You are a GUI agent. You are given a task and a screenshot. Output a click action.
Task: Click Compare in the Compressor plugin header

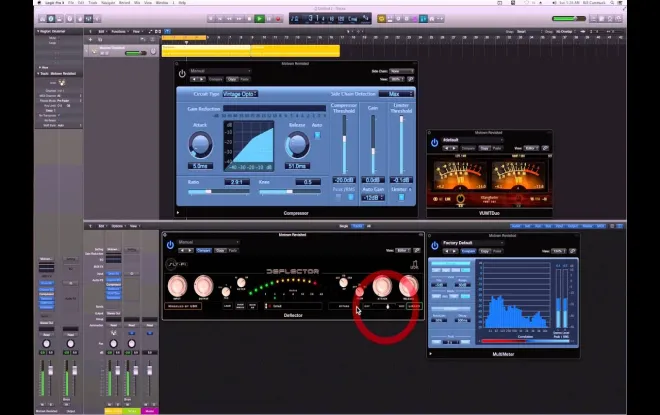216,79
